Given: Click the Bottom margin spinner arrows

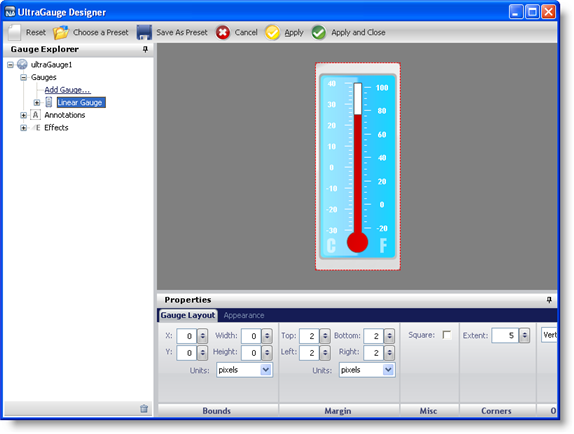Looking at the screenshot, I should (x=390, y=336).
